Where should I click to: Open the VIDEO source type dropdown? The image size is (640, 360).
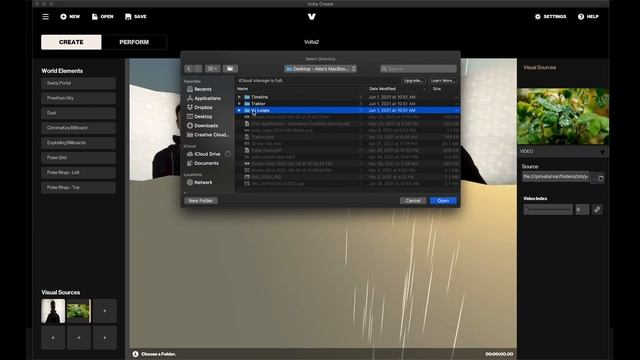pos(562,151)
